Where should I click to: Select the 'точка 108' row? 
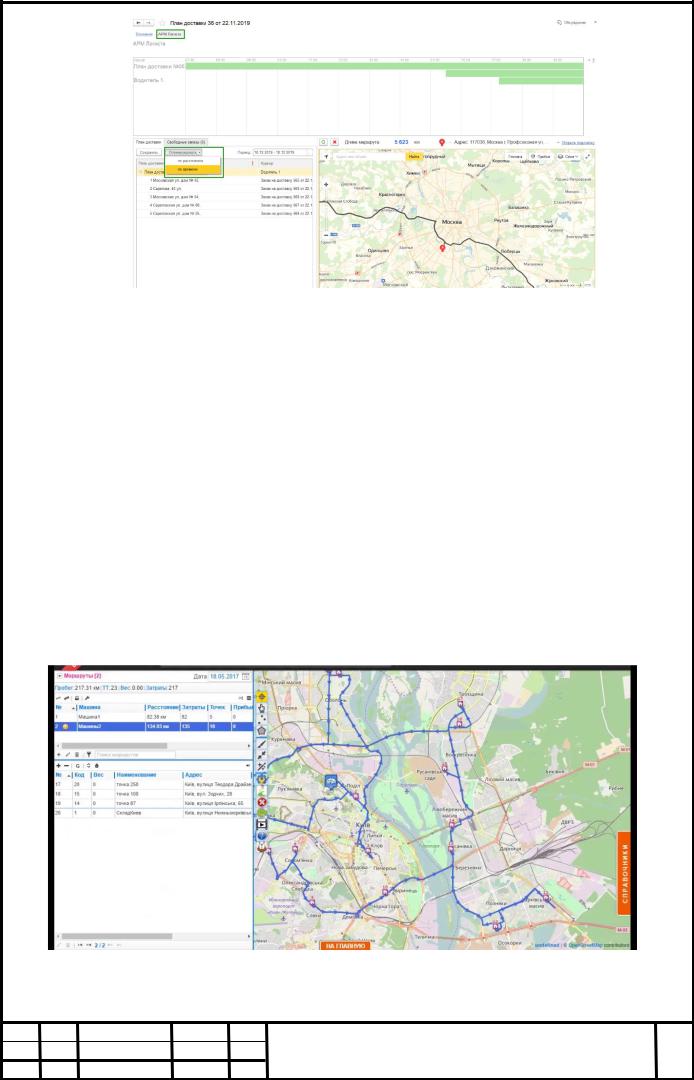[154, 794]
